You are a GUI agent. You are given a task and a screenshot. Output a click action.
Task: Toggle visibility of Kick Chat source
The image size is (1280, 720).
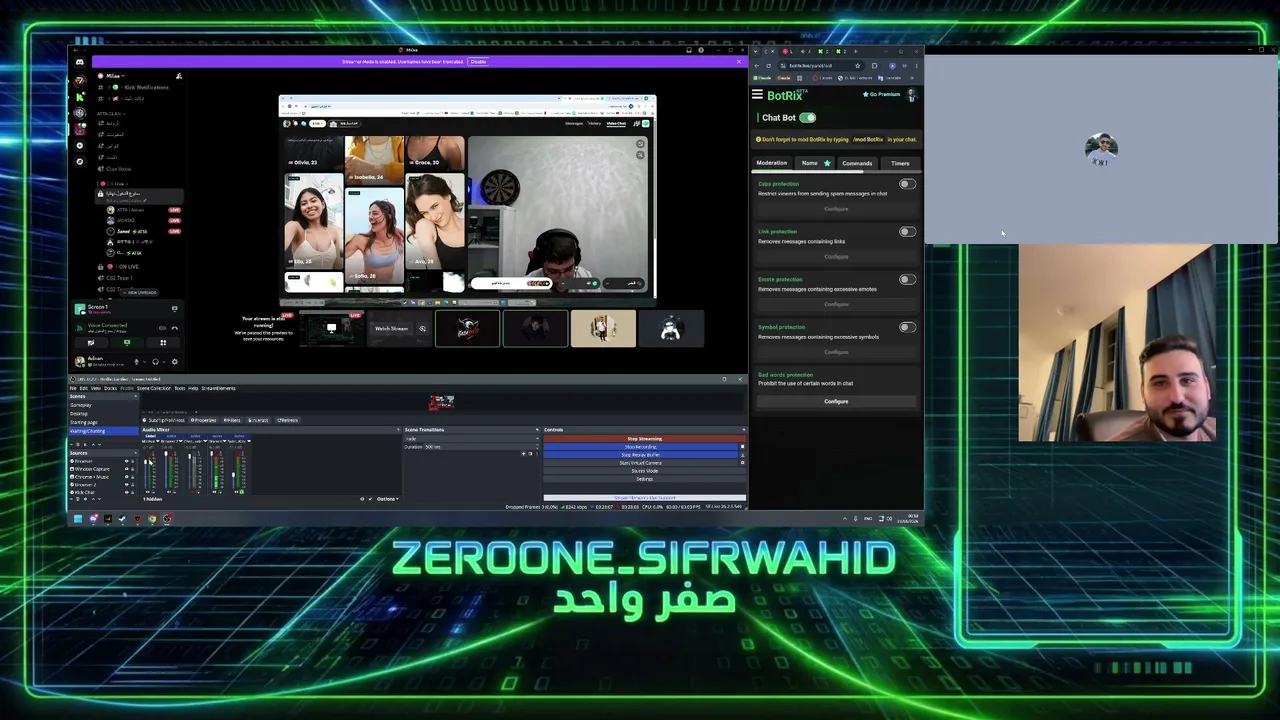click(126, 493)
